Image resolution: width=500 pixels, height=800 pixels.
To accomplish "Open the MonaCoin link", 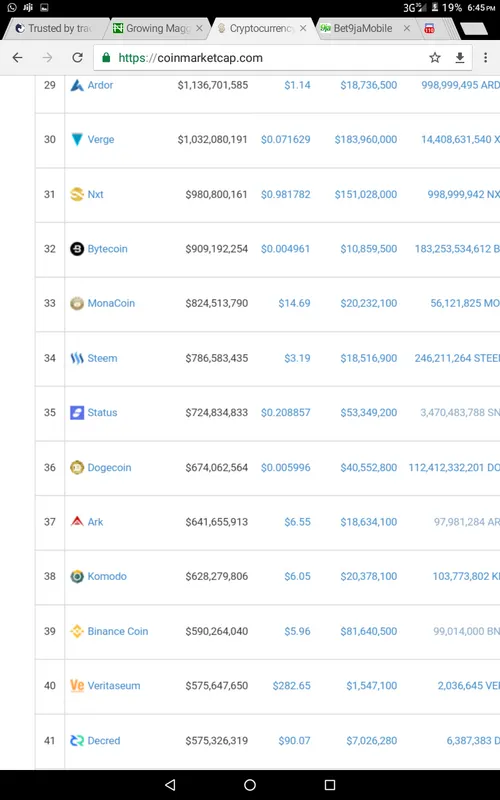I will coord(111,303).
